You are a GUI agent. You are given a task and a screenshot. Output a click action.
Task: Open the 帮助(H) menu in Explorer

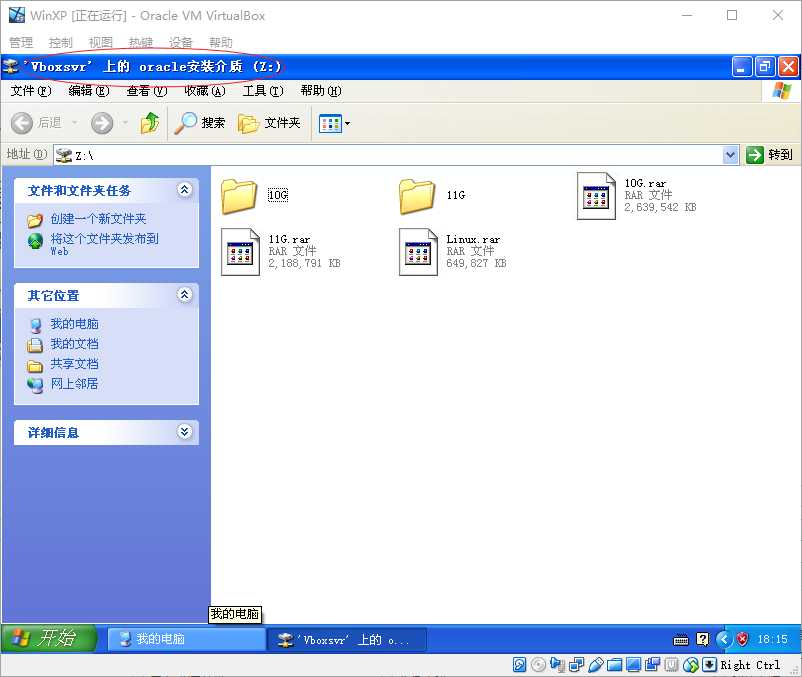321,91
